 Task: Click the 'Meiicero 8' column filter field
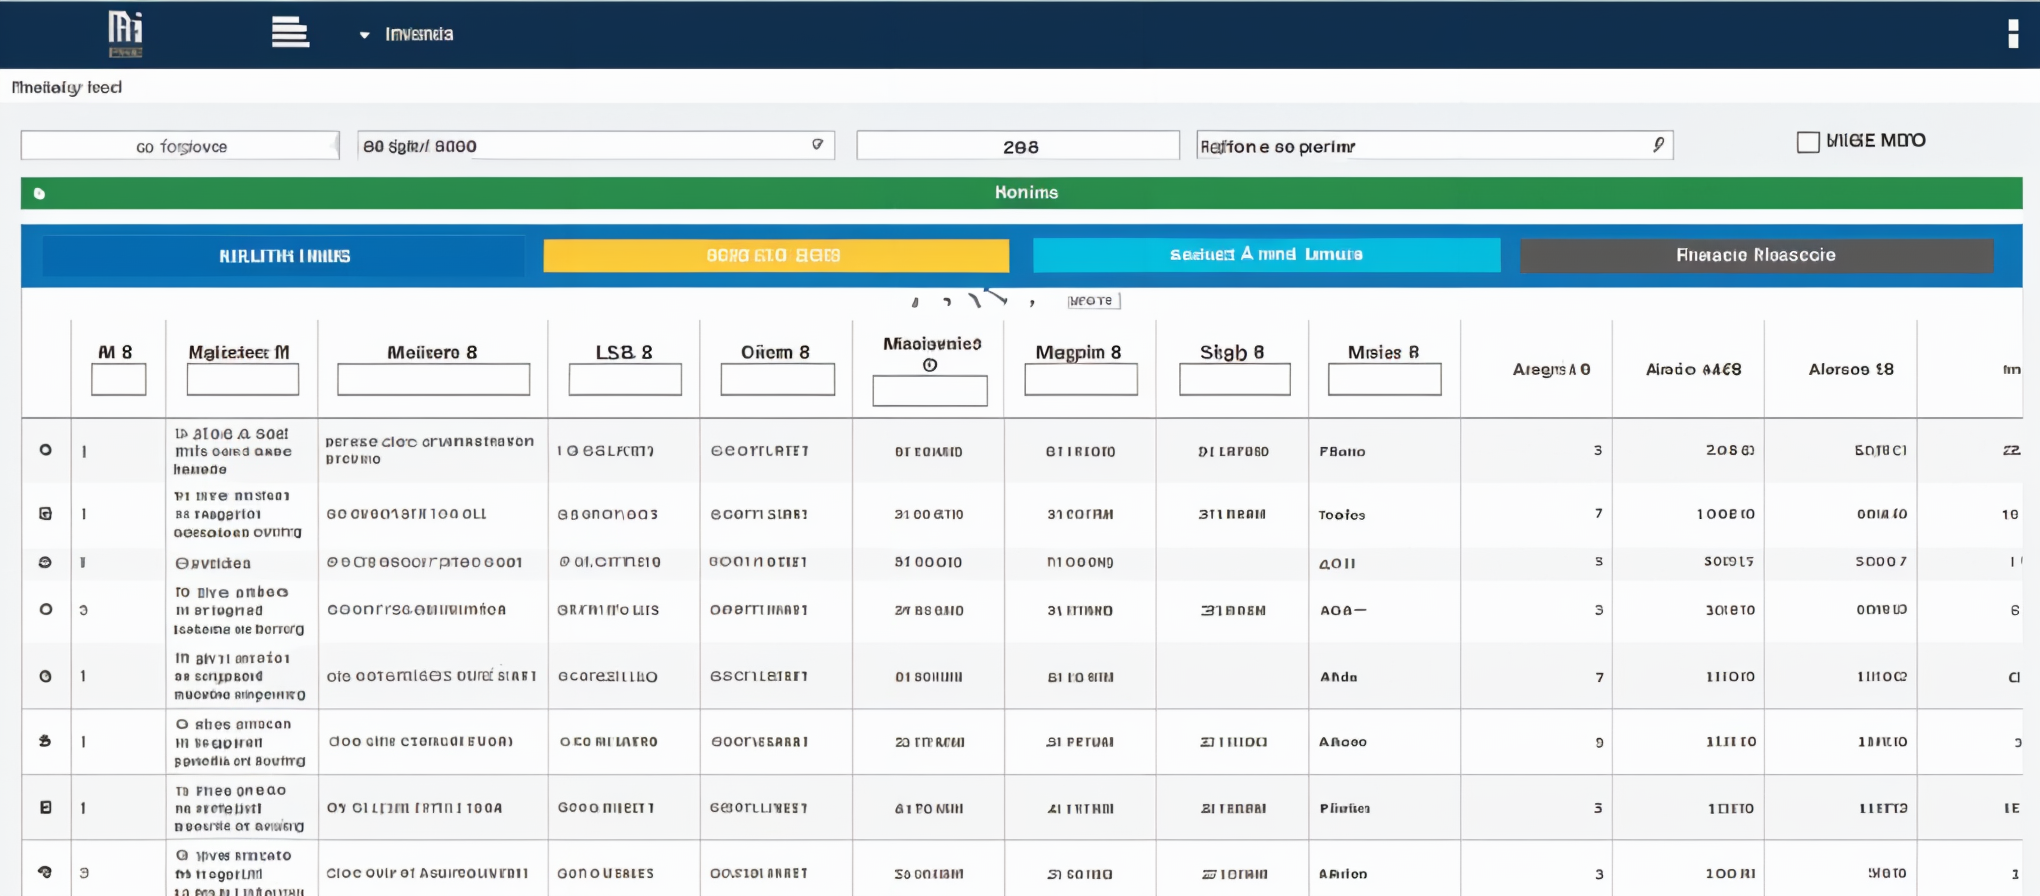click(433, 380)
